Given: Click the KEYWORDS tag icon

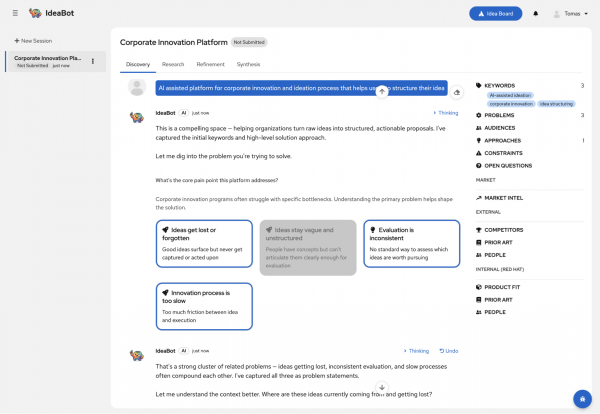Looking at the screenshot, I should [x=478, y=86].
